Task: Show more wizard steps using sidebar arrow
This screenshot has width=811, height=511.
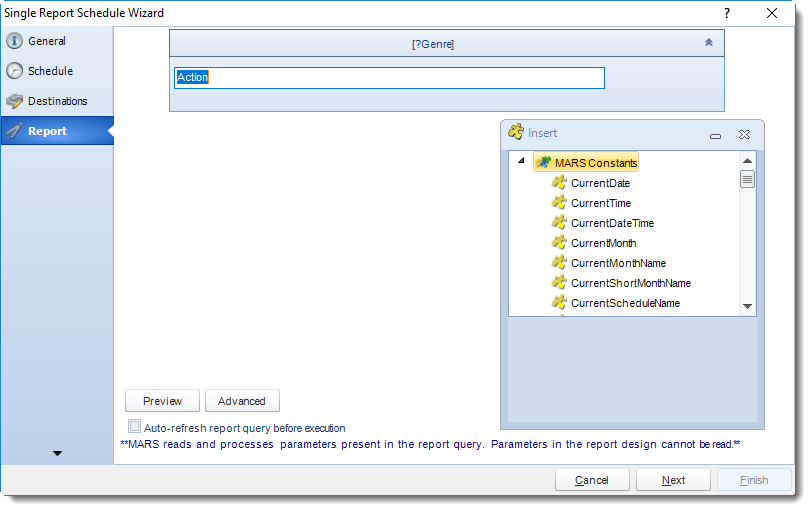Action: coord(57,454)
